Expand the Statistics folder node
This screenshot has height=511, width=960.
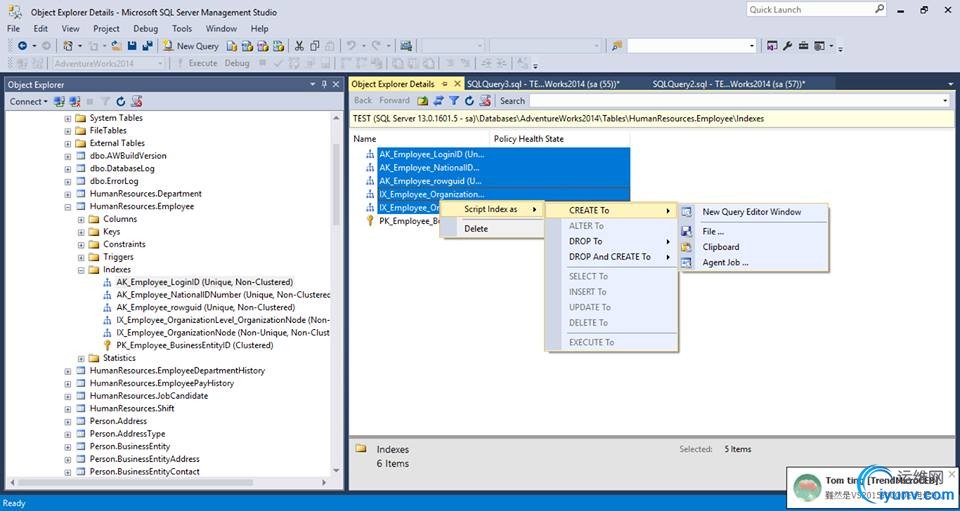(82, 358)
